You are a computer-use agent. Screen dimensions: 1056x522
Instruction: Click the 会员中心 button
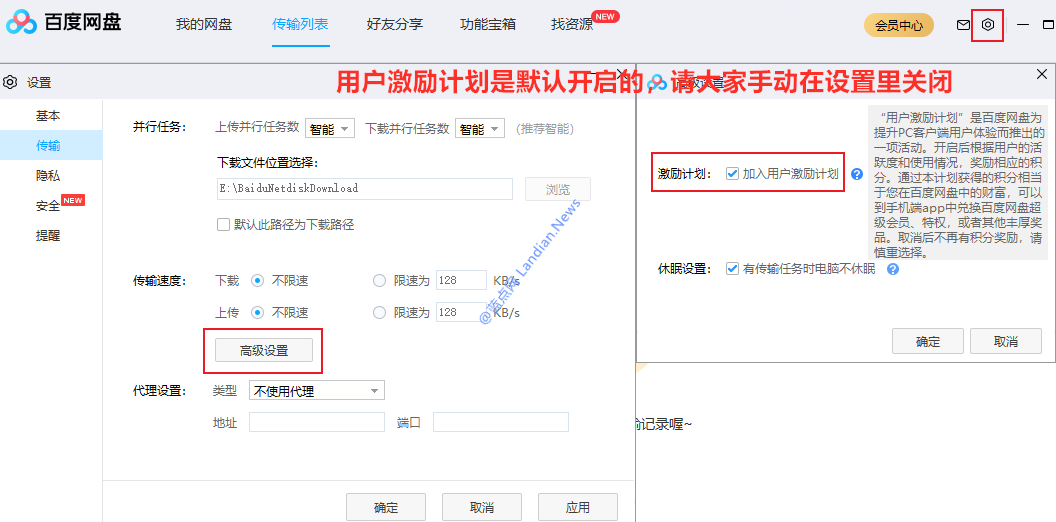tap(898, 26)
